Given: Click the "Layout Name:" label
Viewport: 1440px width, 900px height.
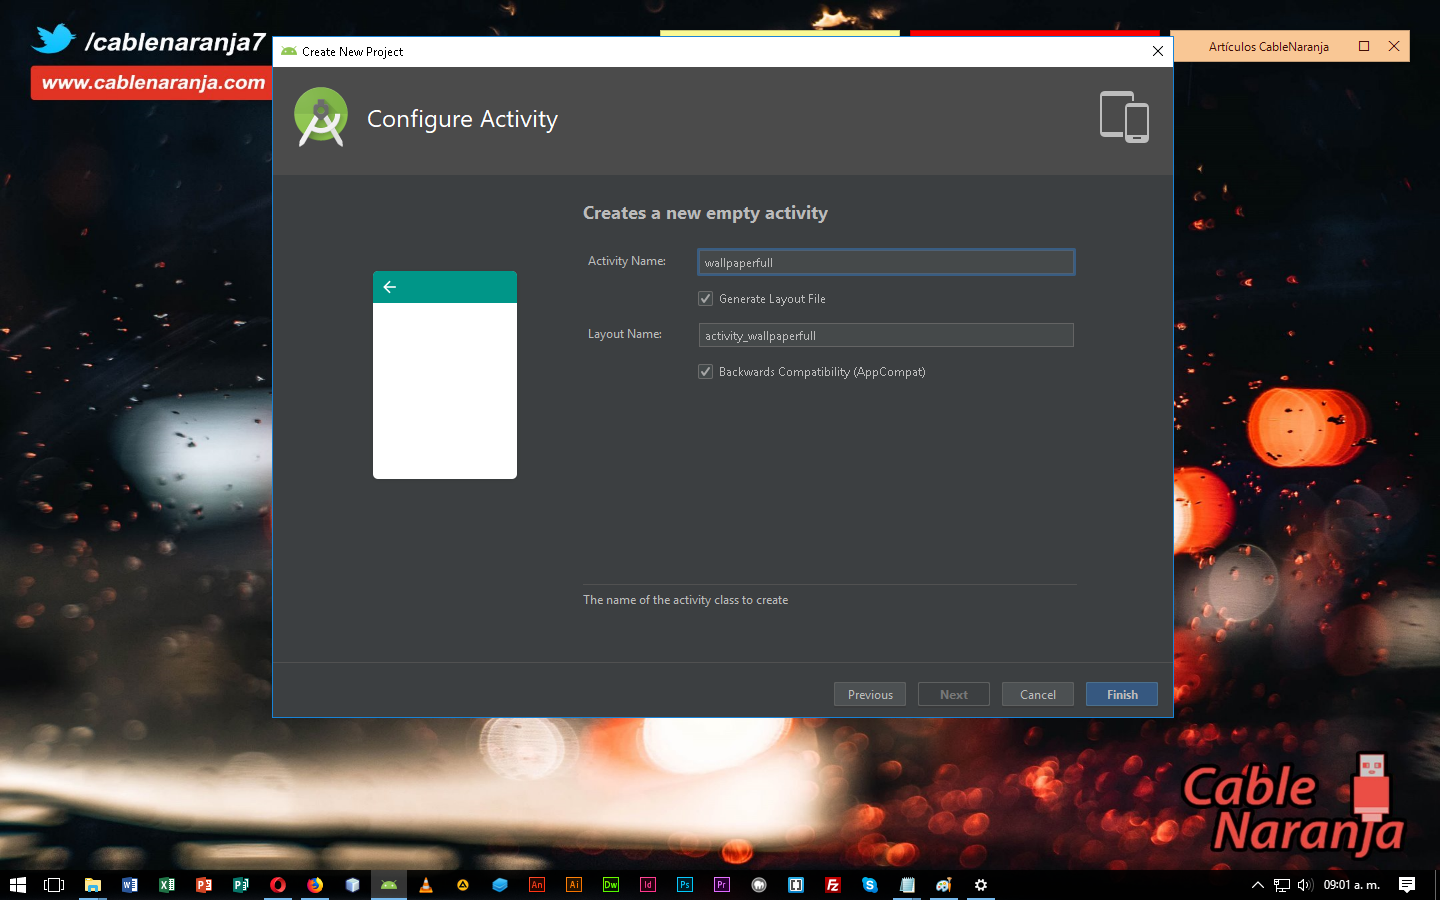Looking at the screenshot, I should (x=625, y=334).
